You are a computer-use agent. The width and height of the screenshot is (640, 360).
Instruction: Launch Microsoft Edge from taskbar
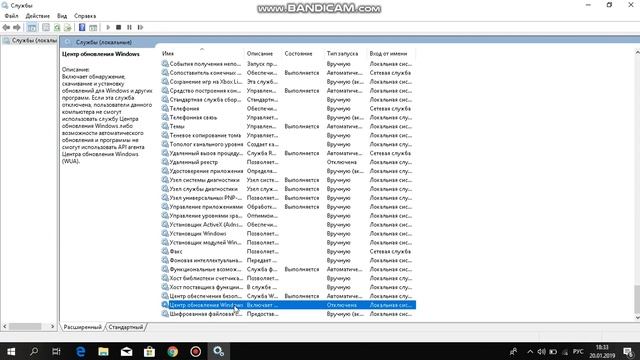(80, 351)
